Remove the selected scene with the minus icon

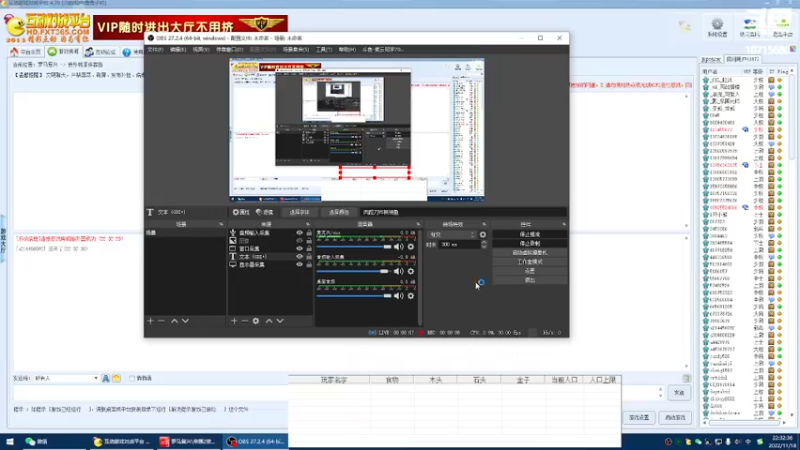coord(161,321)
